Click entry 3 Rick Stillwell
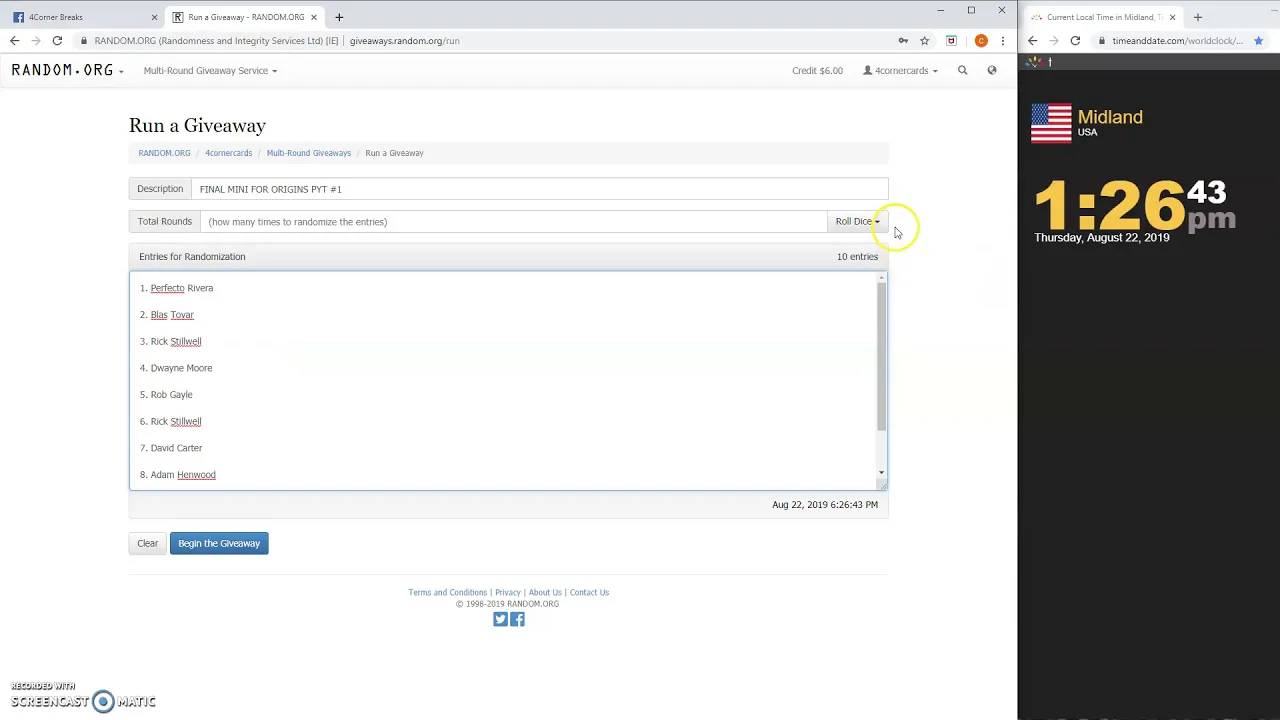Viewport: 1280px width, 720px height. [170, 341]
